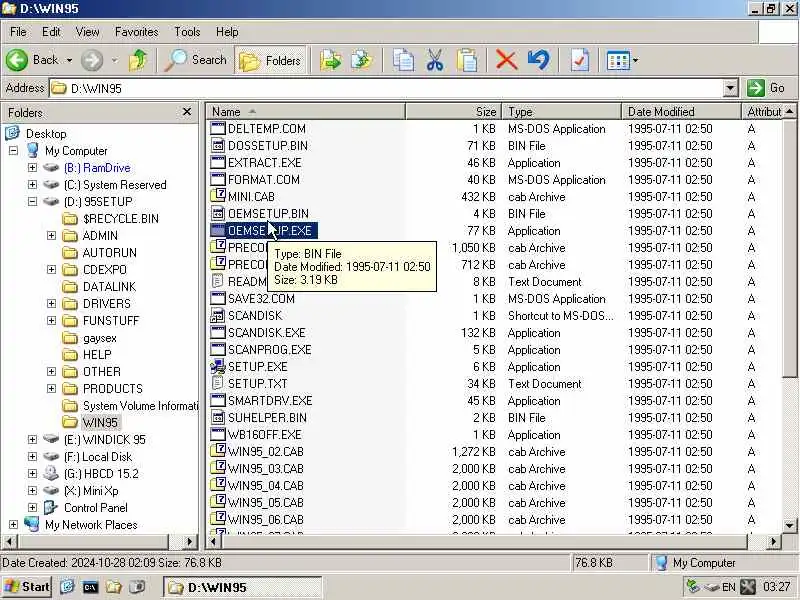Select the SCANDISK shortcut icon
800x600 pixels.
218,315
